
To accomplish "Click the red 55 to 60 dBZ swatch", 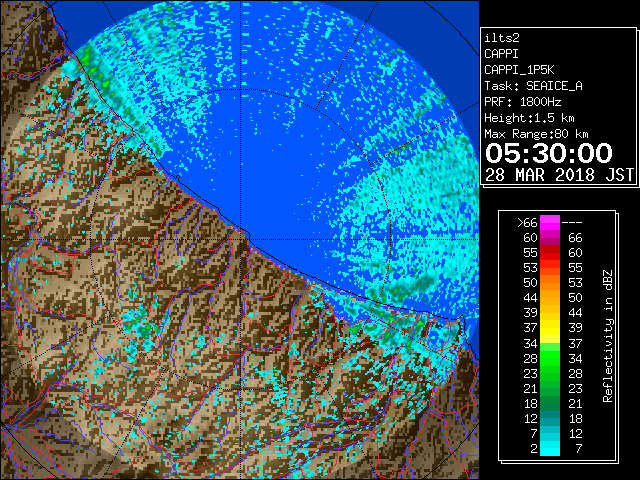I will point(550,253).
